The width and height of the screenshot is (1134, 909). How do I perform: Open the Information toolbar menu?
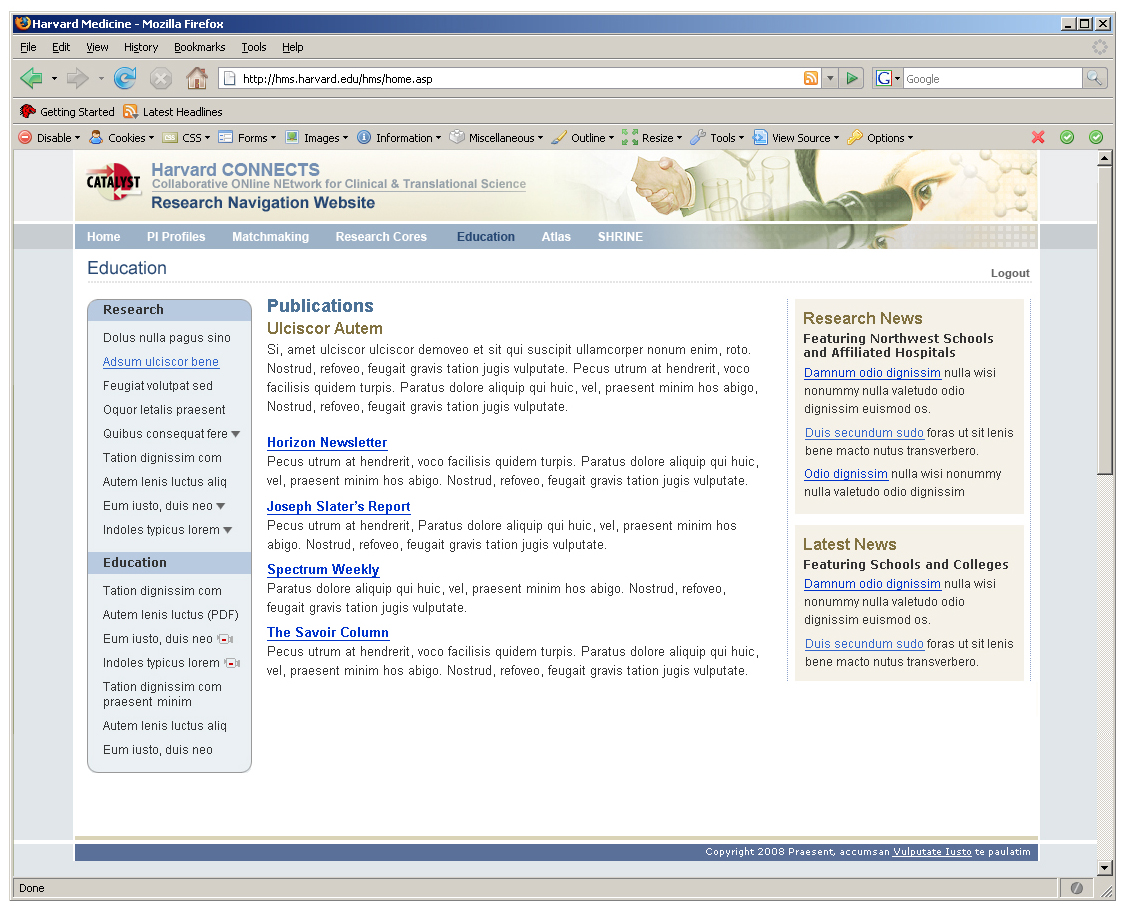399,137
